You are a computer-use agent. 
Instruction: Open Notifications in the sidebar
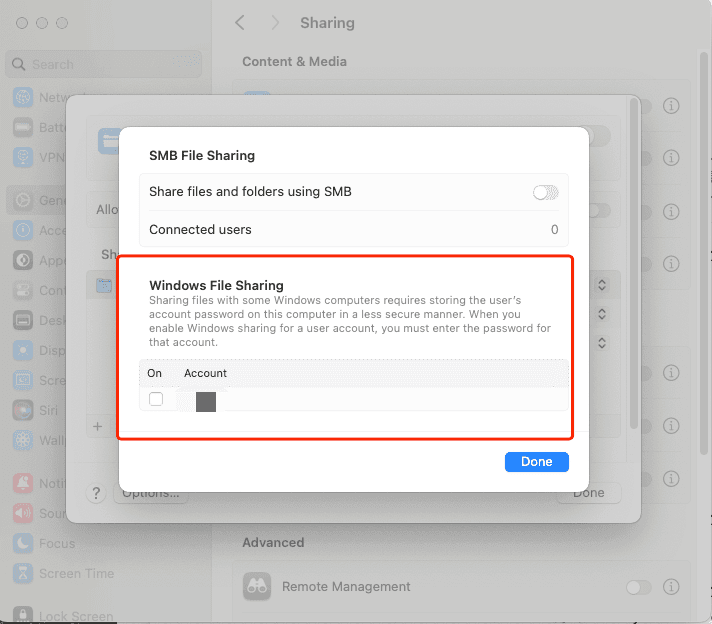pyautogui.click(x=40, y=483)
